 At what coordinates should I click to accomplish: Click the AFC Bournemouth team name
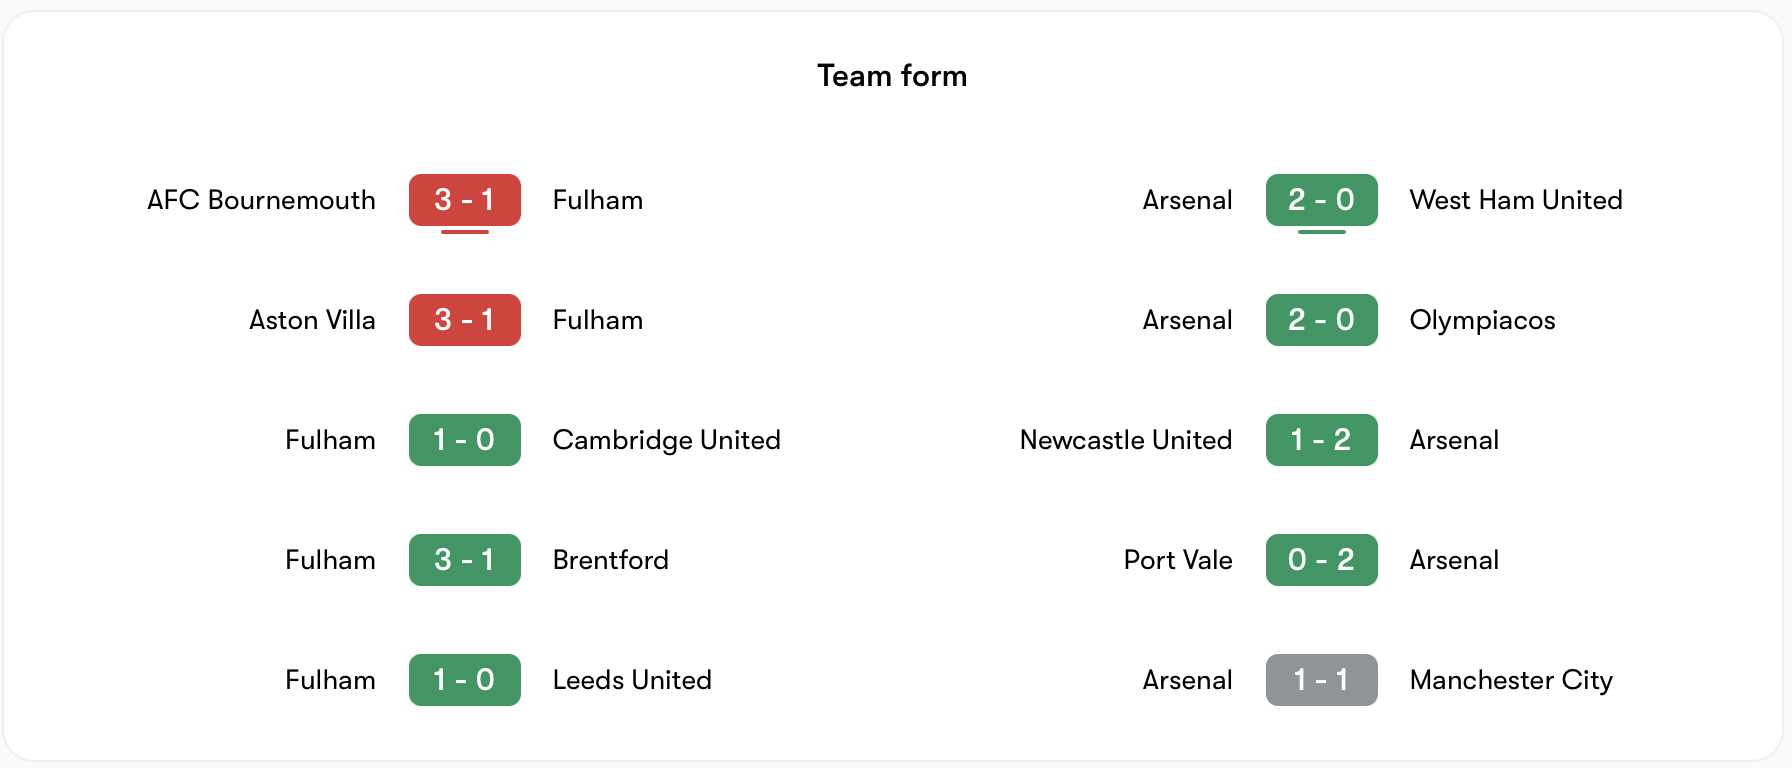pos(261,200)
